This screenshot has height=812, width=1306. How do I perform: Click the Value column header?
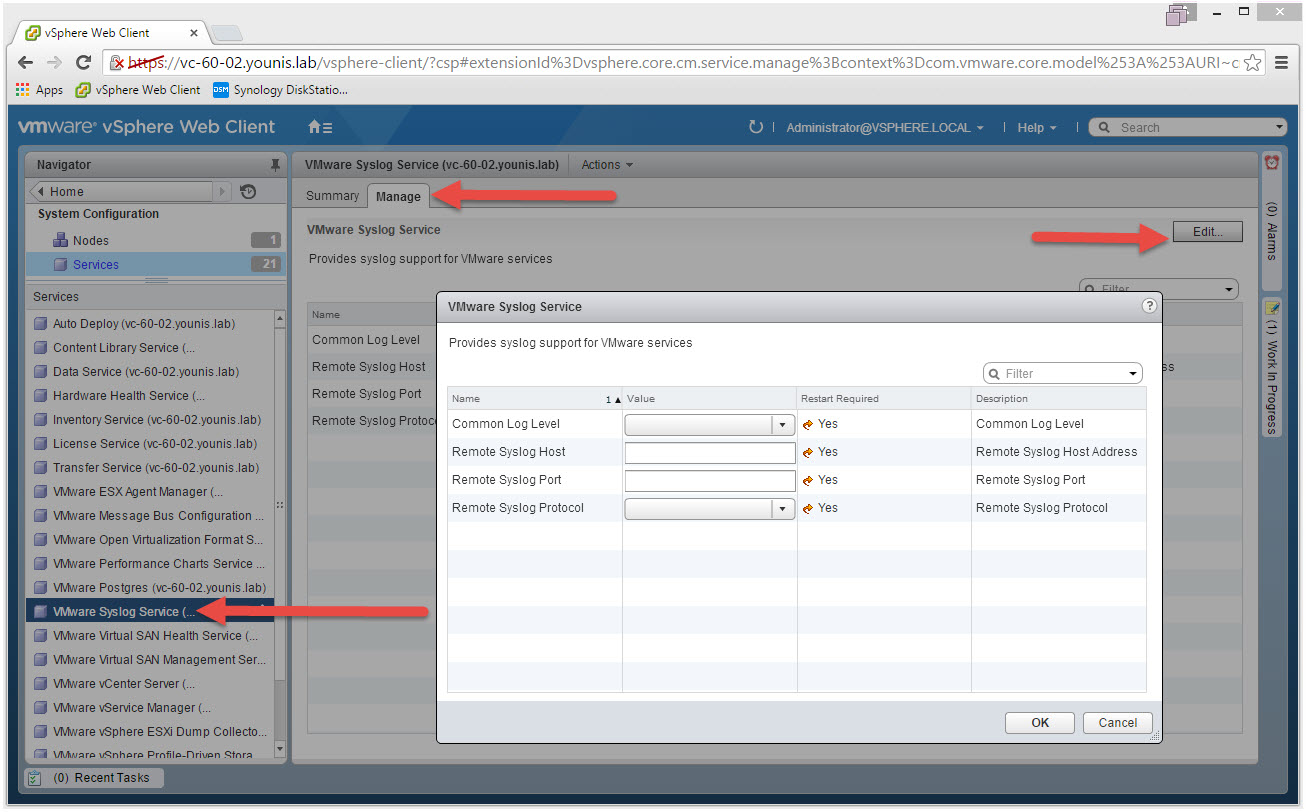[709, 399]
